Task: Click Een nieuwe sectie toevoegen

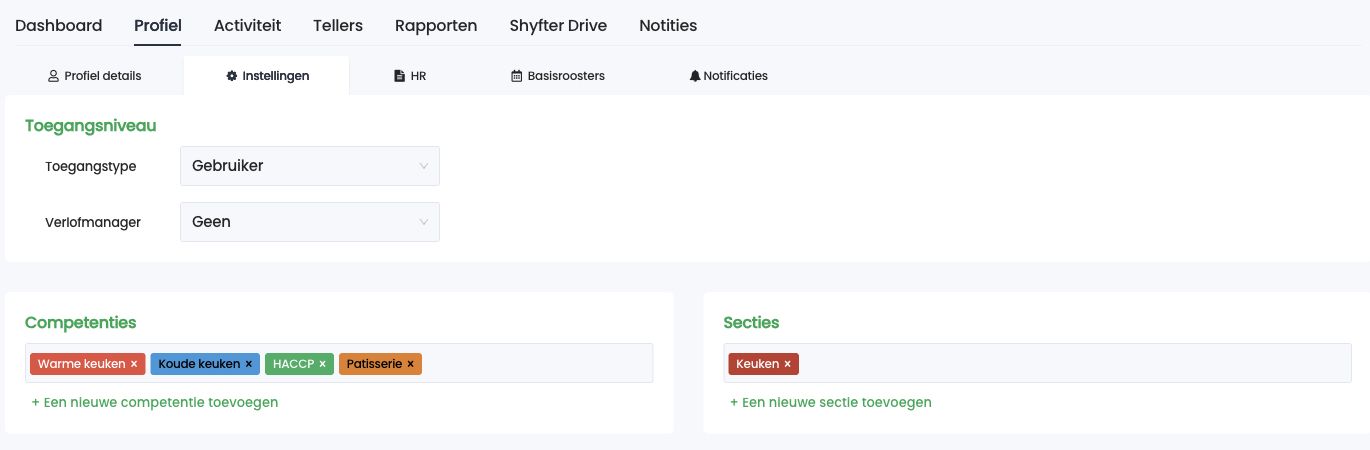Action: point(830,402)
